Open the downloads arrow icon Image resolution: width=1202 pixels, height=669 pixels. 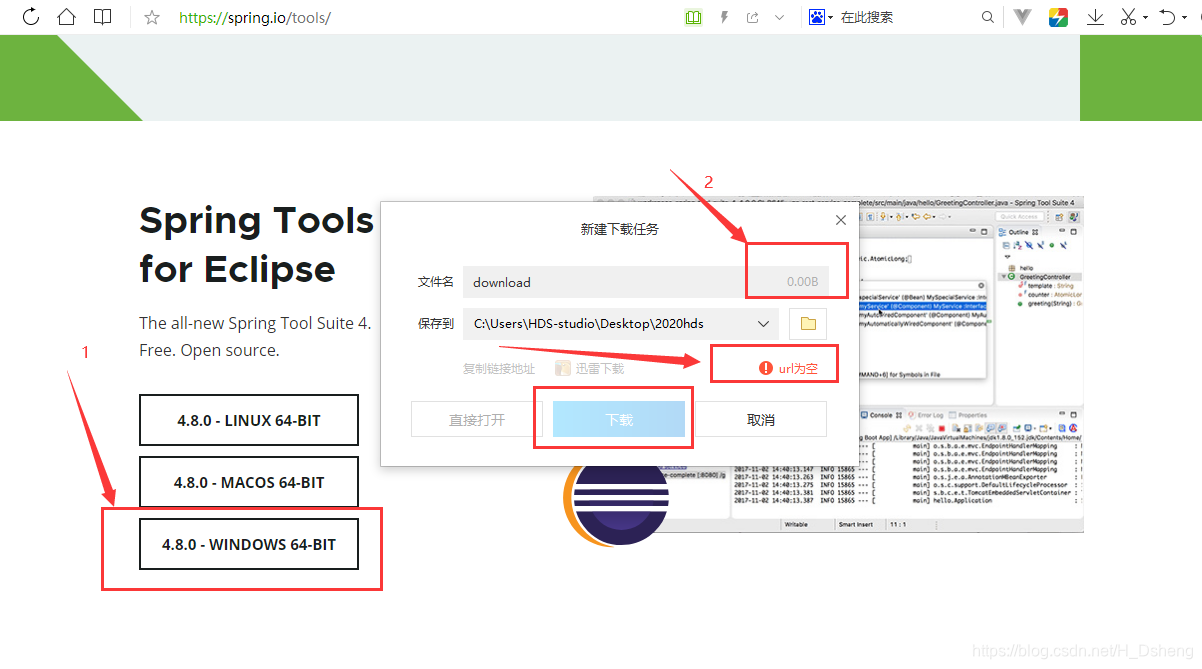[x=1095, y=17]
